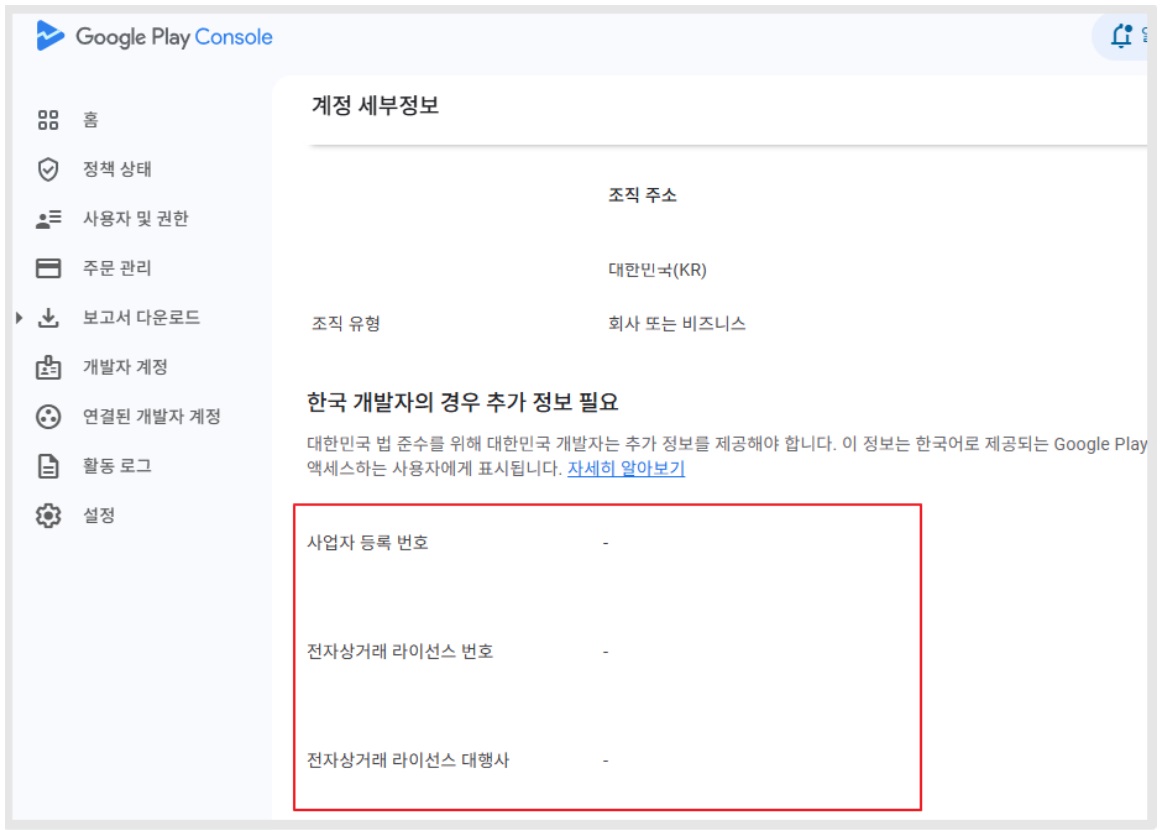This screenshot has width=1160, height=830.
Task: Click the dash value beside 사업자 등록 번호
Action: point(605,543)
